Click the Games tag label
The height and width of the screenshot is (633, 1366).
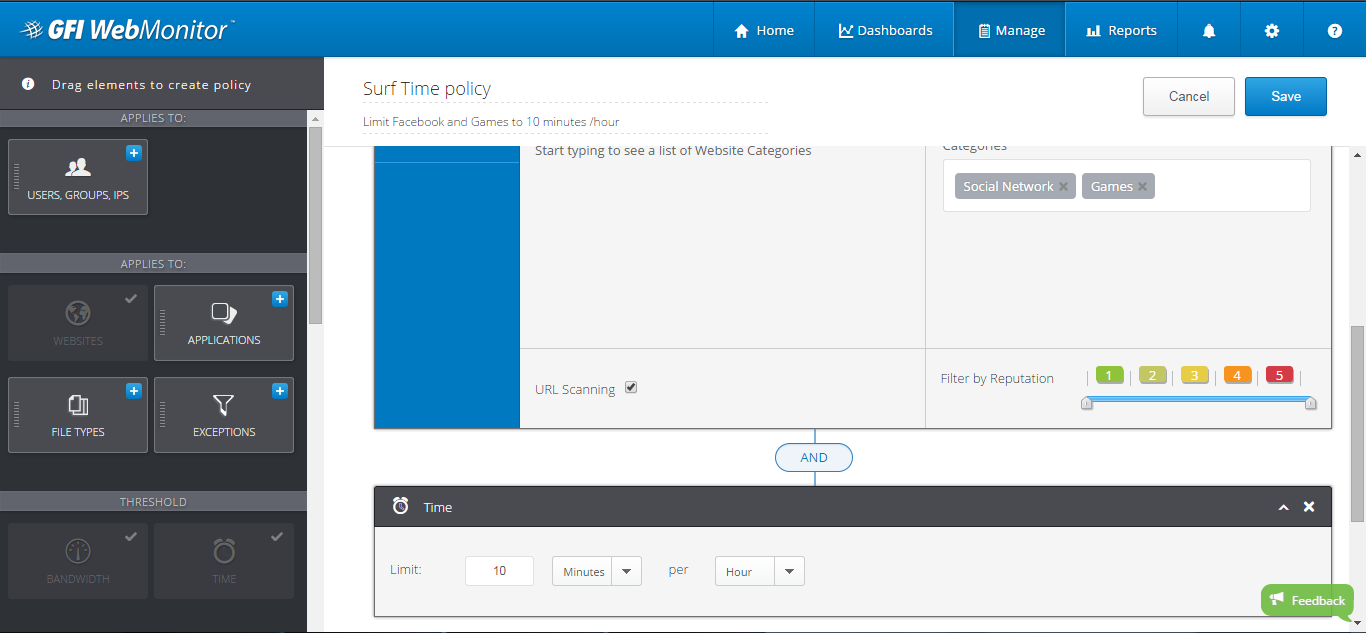1112,187
